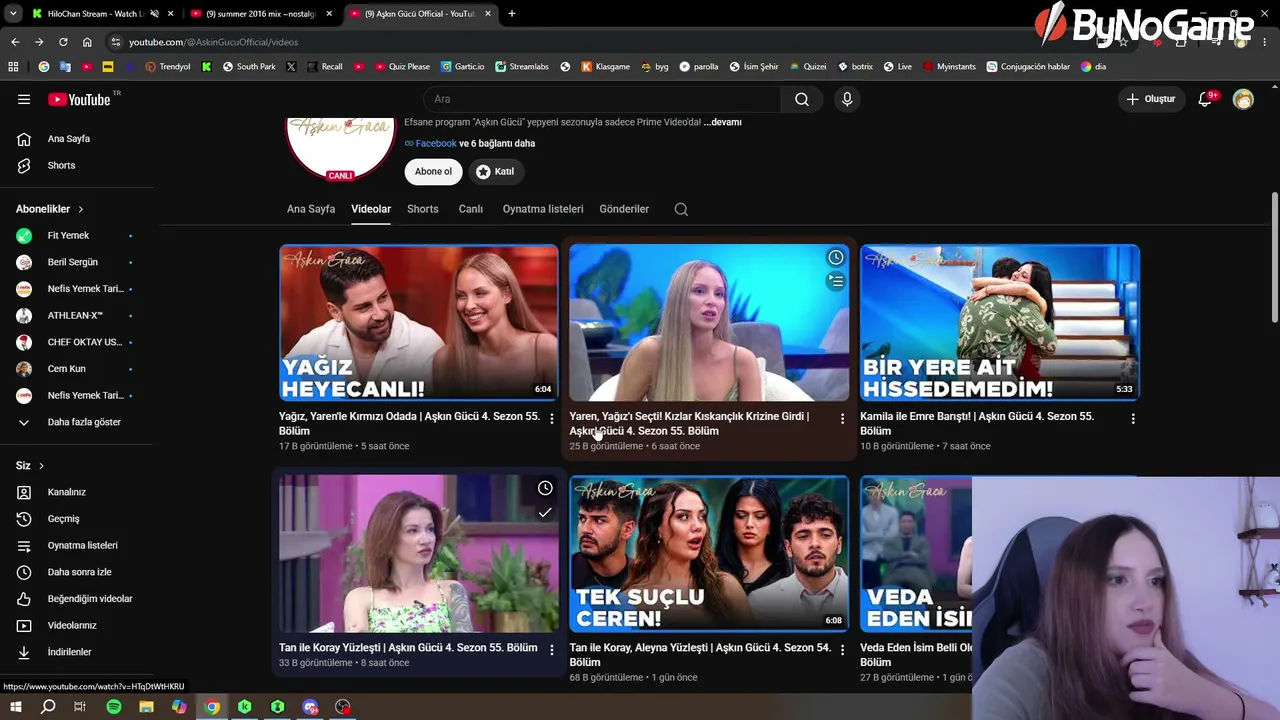Reload the page with the refresh icon
1280x720 pixels.
point(63,42)
